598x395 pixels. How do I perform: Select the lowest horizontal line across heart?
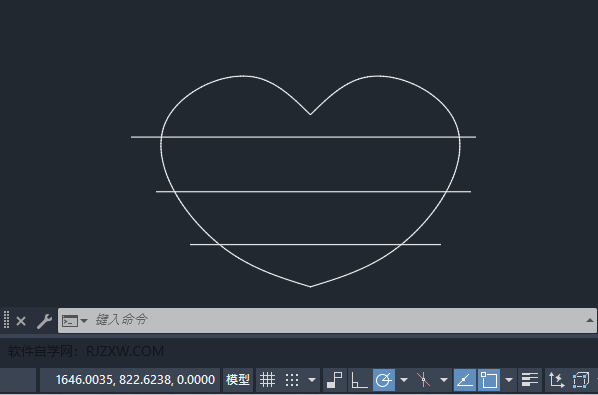pyautogui.click(x=315, y=244)
